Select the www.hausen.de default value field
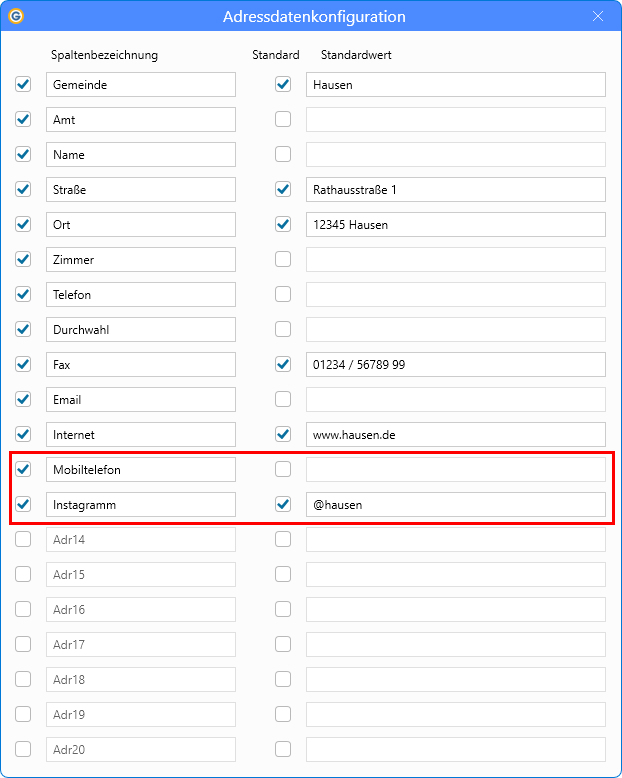Viewport: 622px width, 778px height. click(455, 435)
